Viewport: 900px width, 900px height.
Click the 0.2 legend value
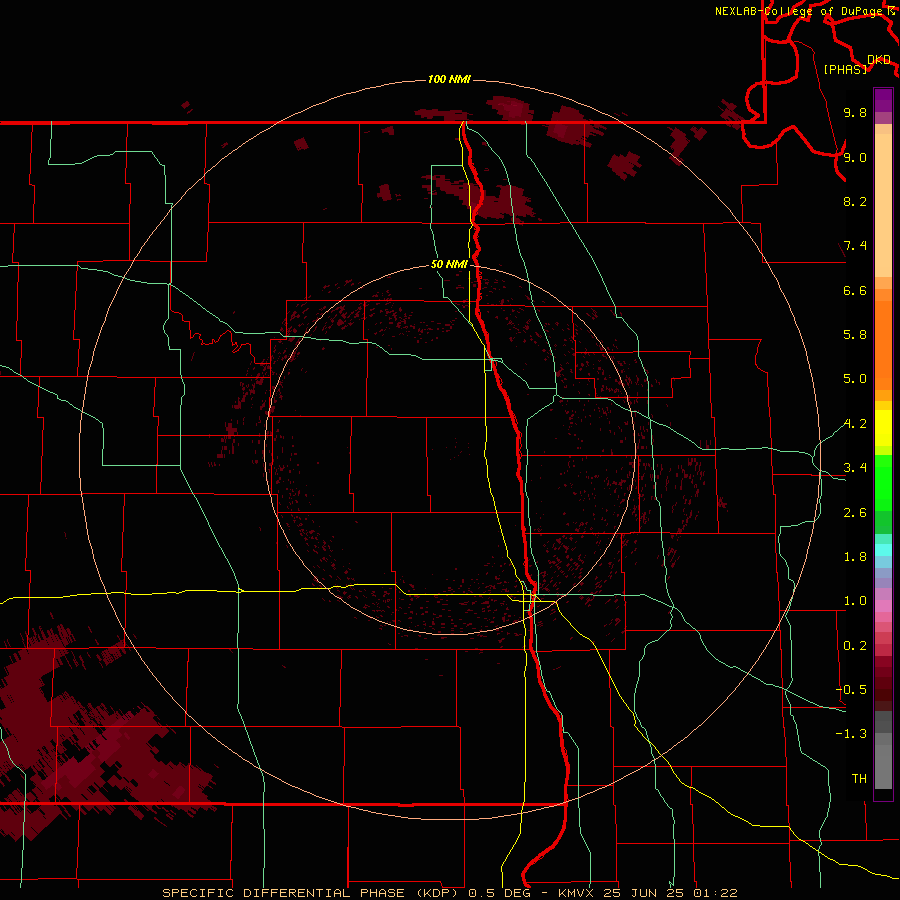[x=855, y=646]
